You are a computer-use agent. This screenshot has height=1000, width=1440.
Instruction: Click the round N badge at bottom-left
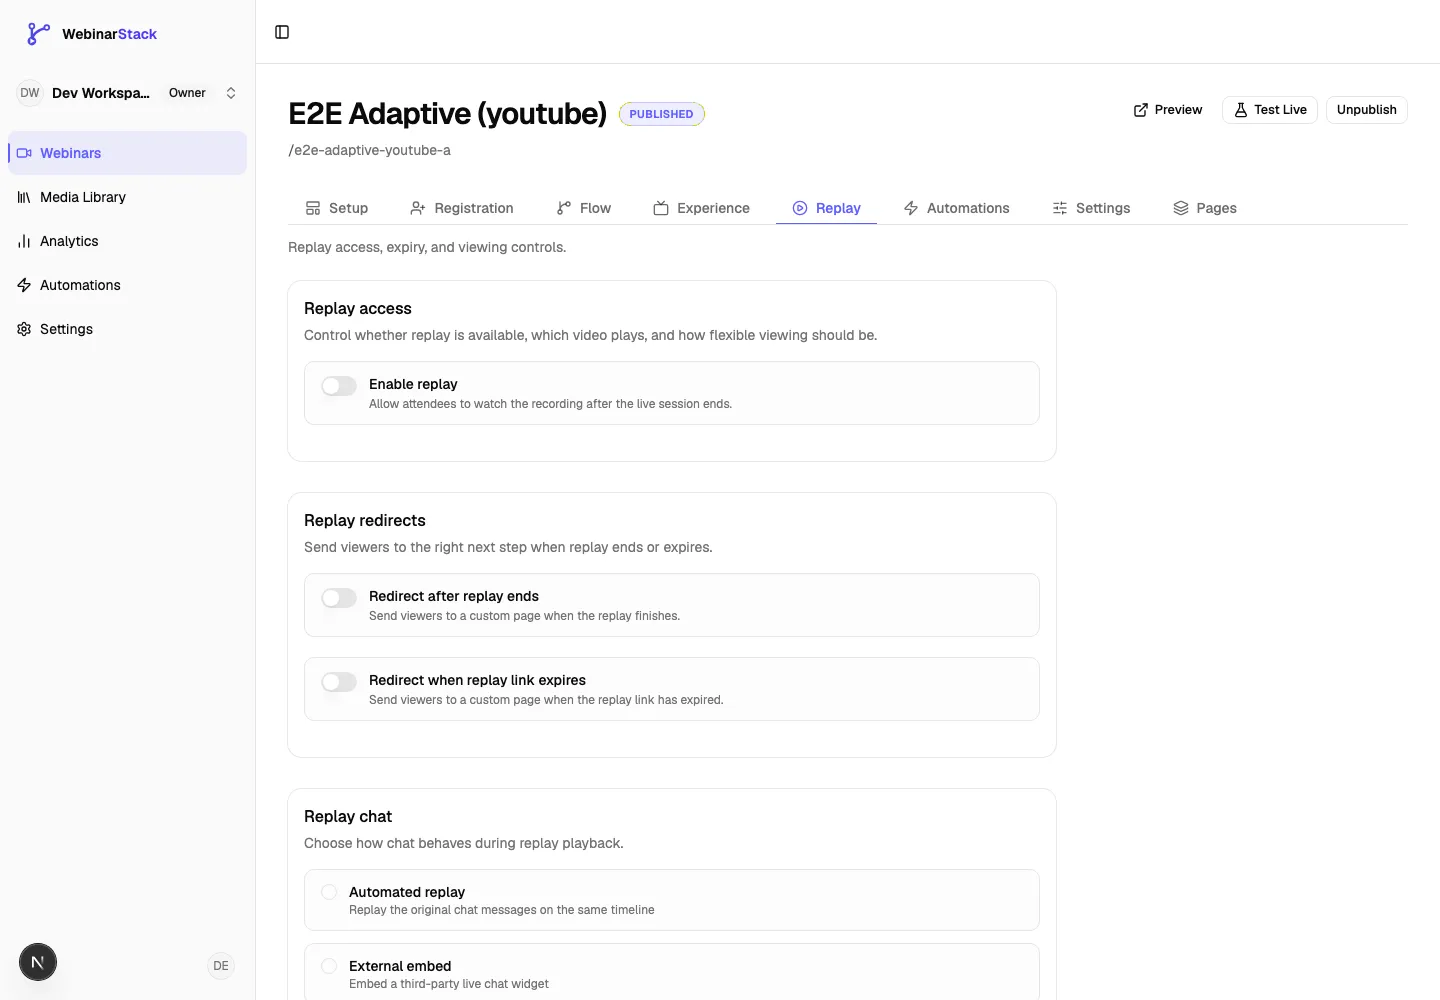pyautogui.click(x=38, y=962)
